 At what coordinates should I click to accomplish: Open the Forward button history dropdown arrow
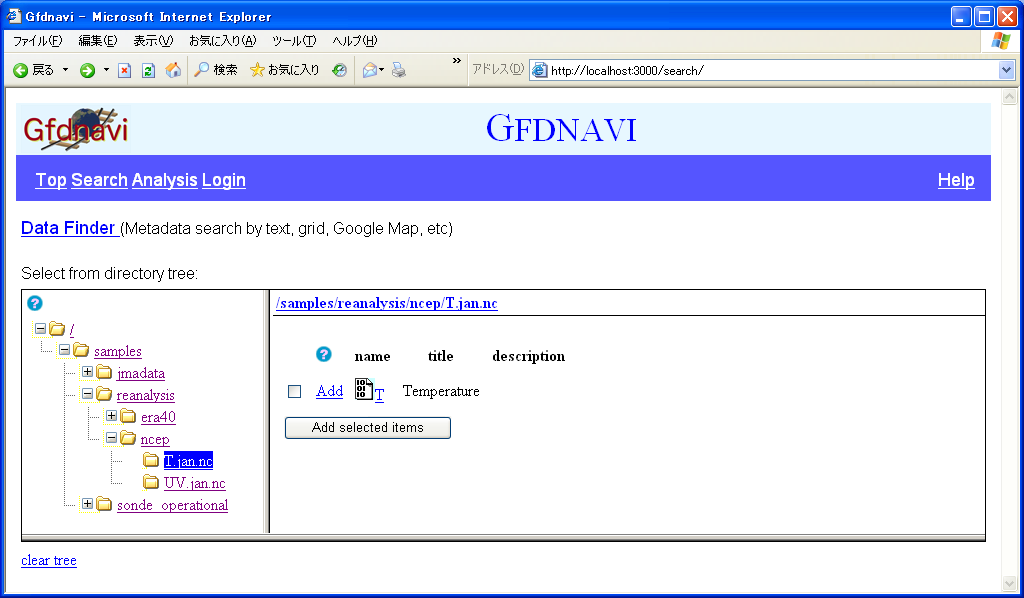[x=106, y=70]
